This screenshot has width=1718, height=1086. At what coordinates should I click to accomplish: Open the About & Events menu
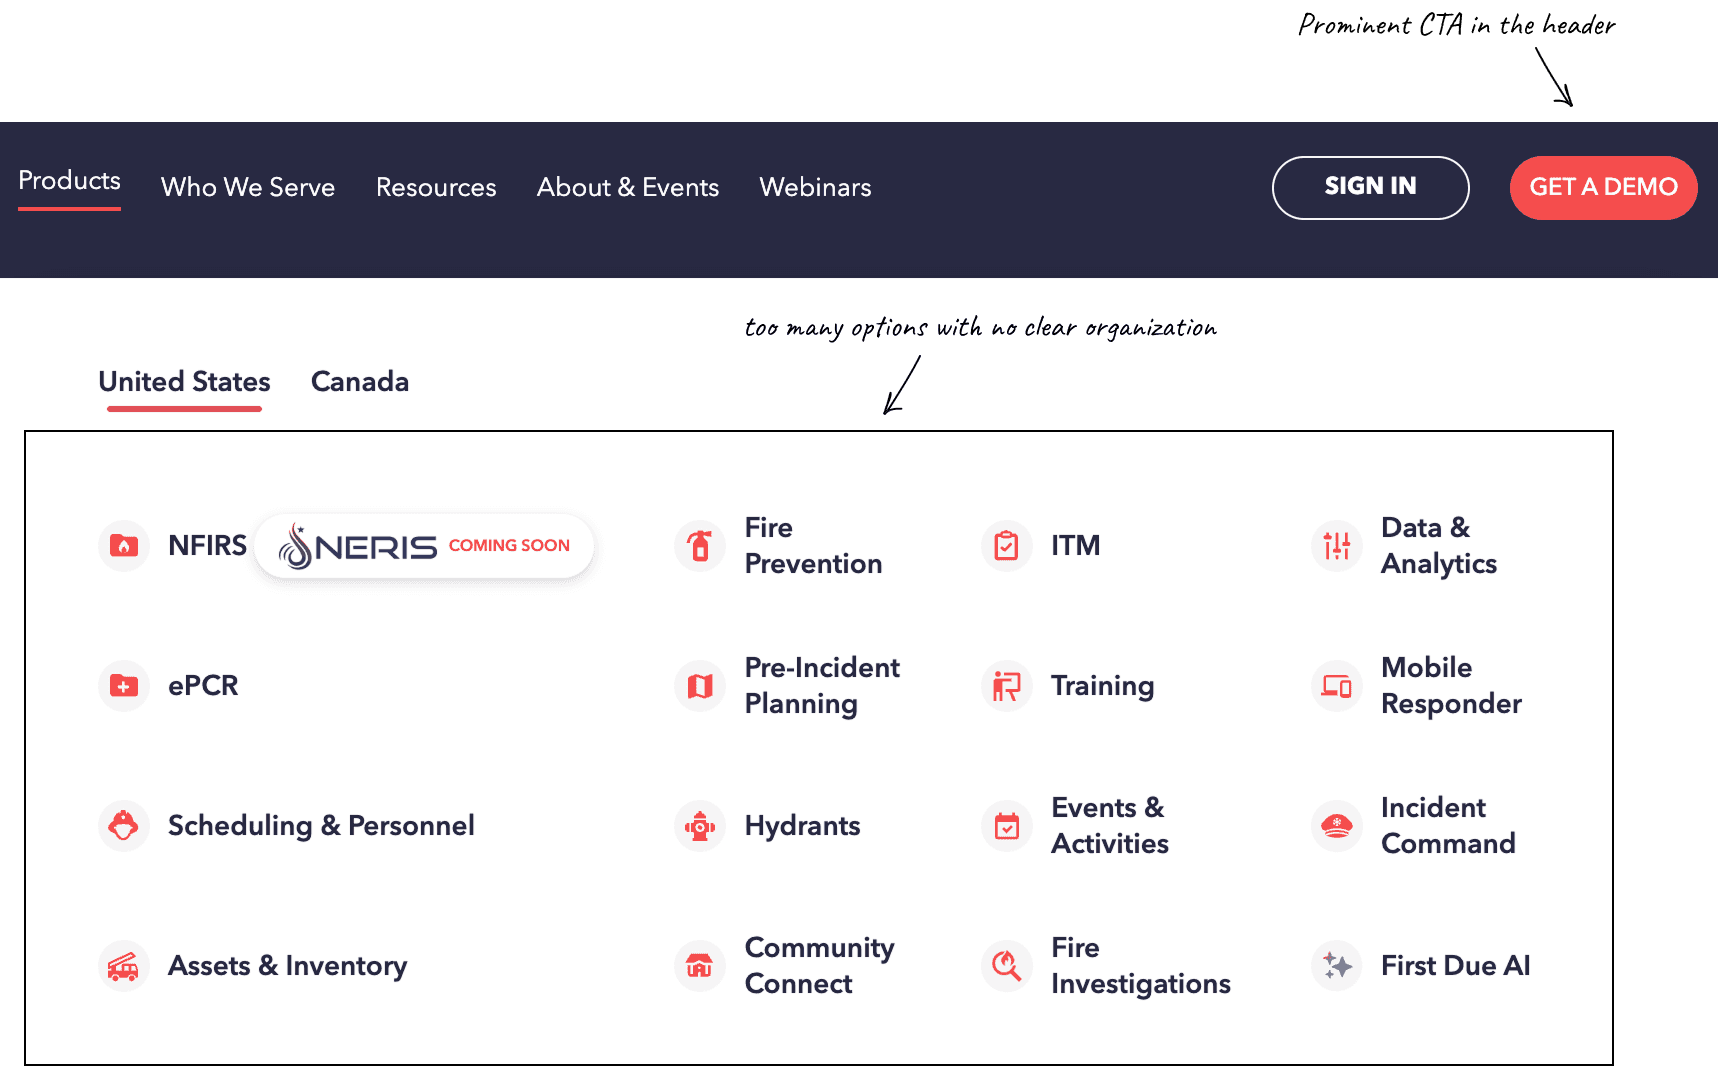pyautogui.click(x=628, y=187)
